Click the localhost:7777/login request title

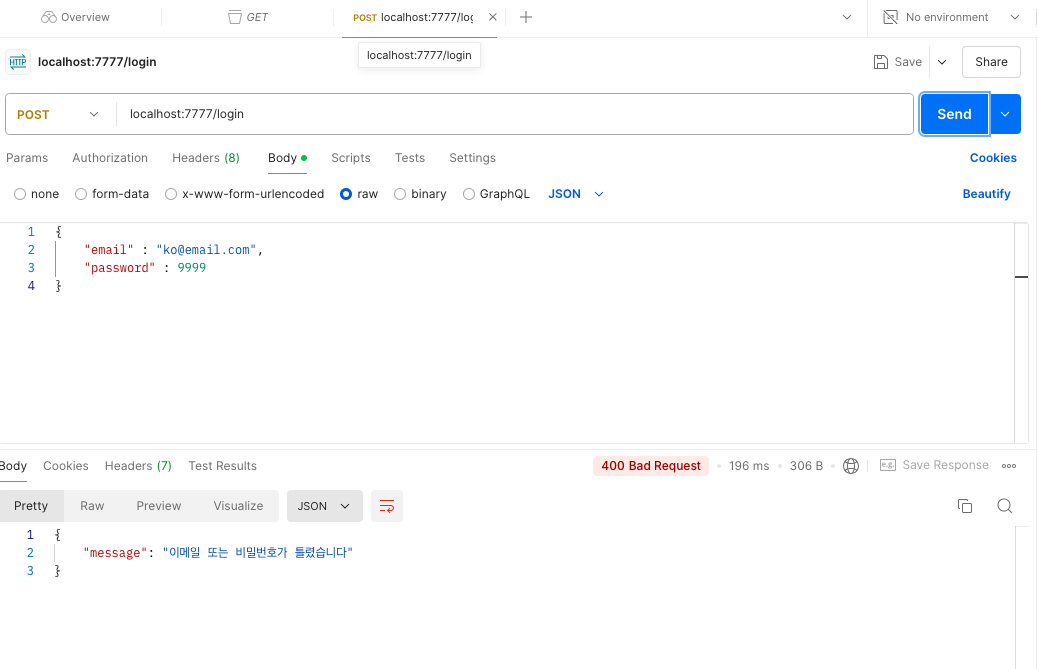(97, 62)
